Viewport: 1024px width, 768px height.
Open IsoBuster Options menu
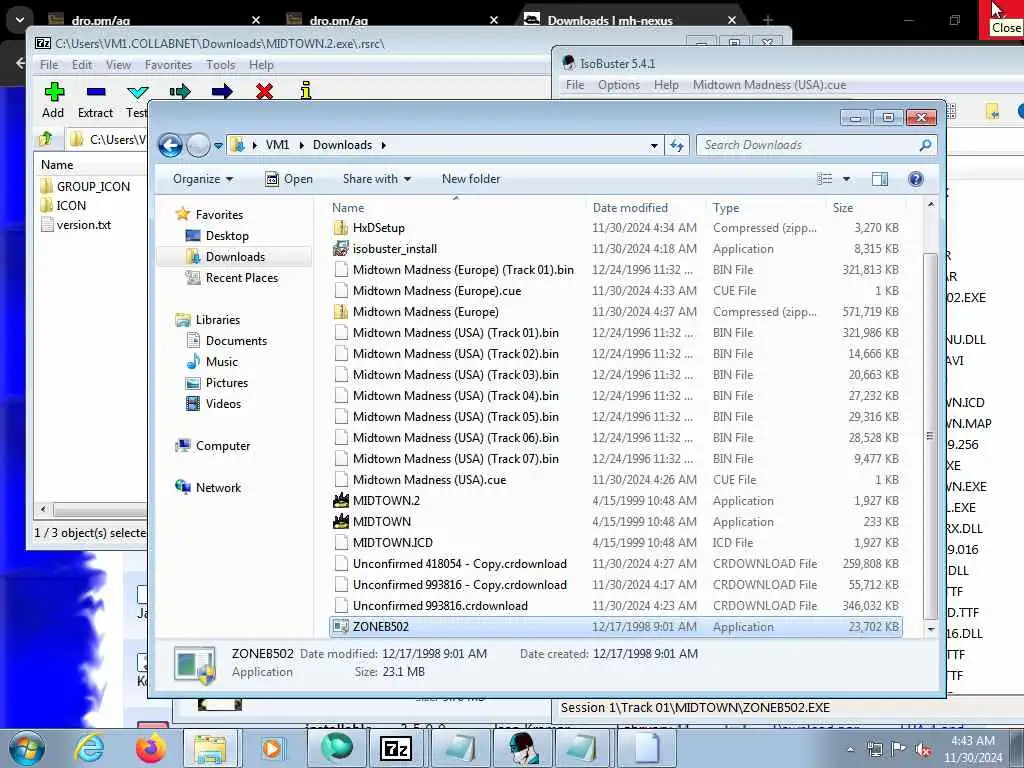618,85
